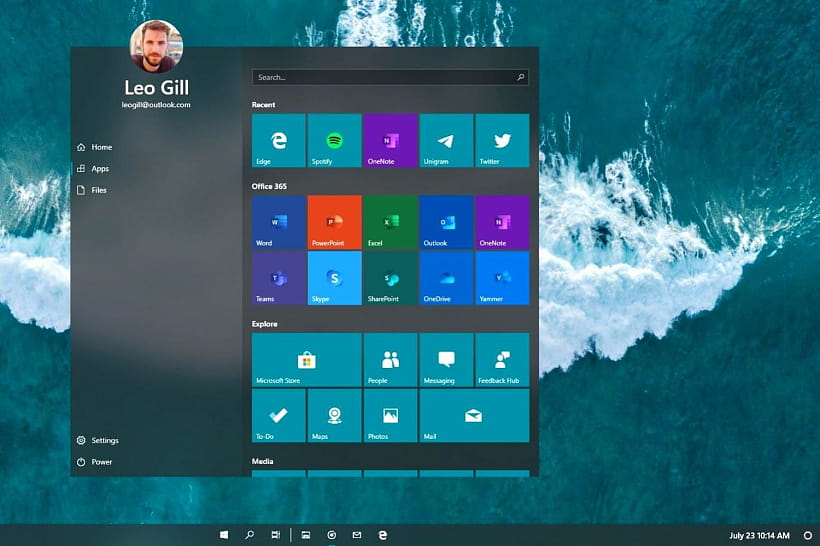
Task: Open the SharePoint tile
Action: point(391,278)
